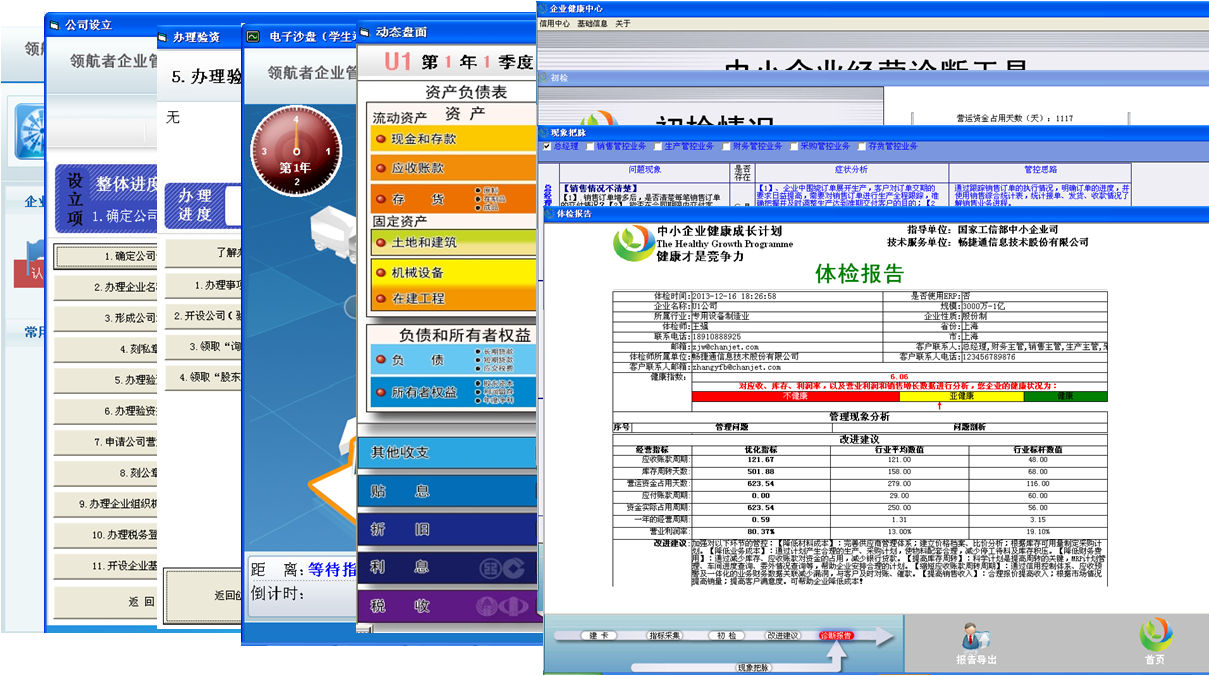Click the 现象把脉 step button
The height and width of the screenshot is (676, 1209).
coord(755,667)
